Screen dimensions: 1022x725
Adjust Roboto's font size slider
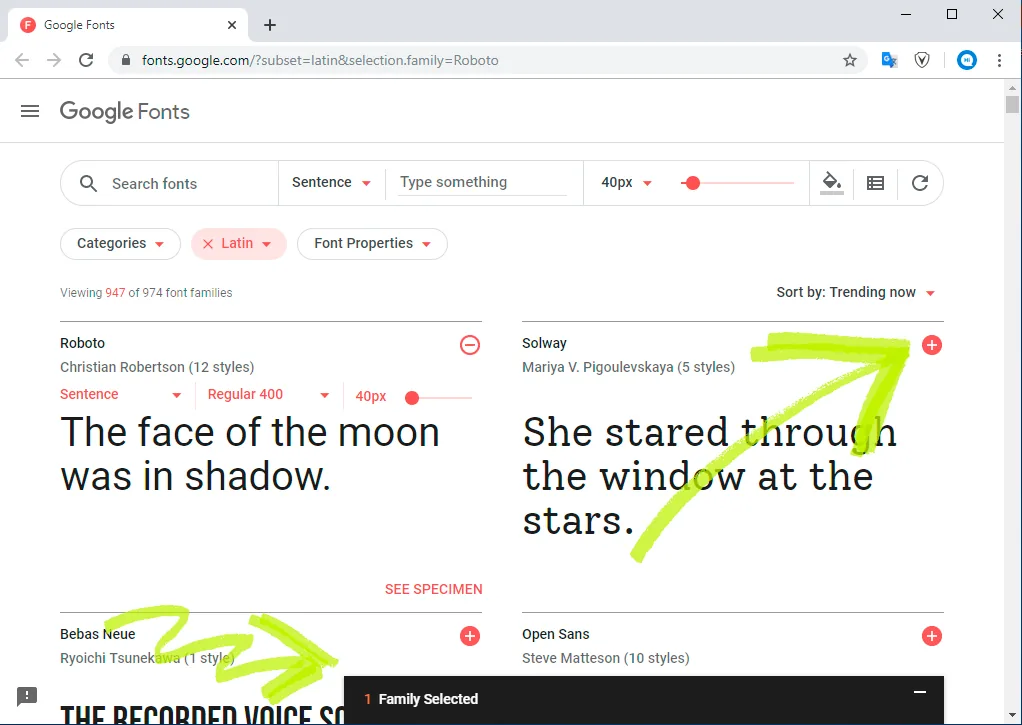(412, 398)
